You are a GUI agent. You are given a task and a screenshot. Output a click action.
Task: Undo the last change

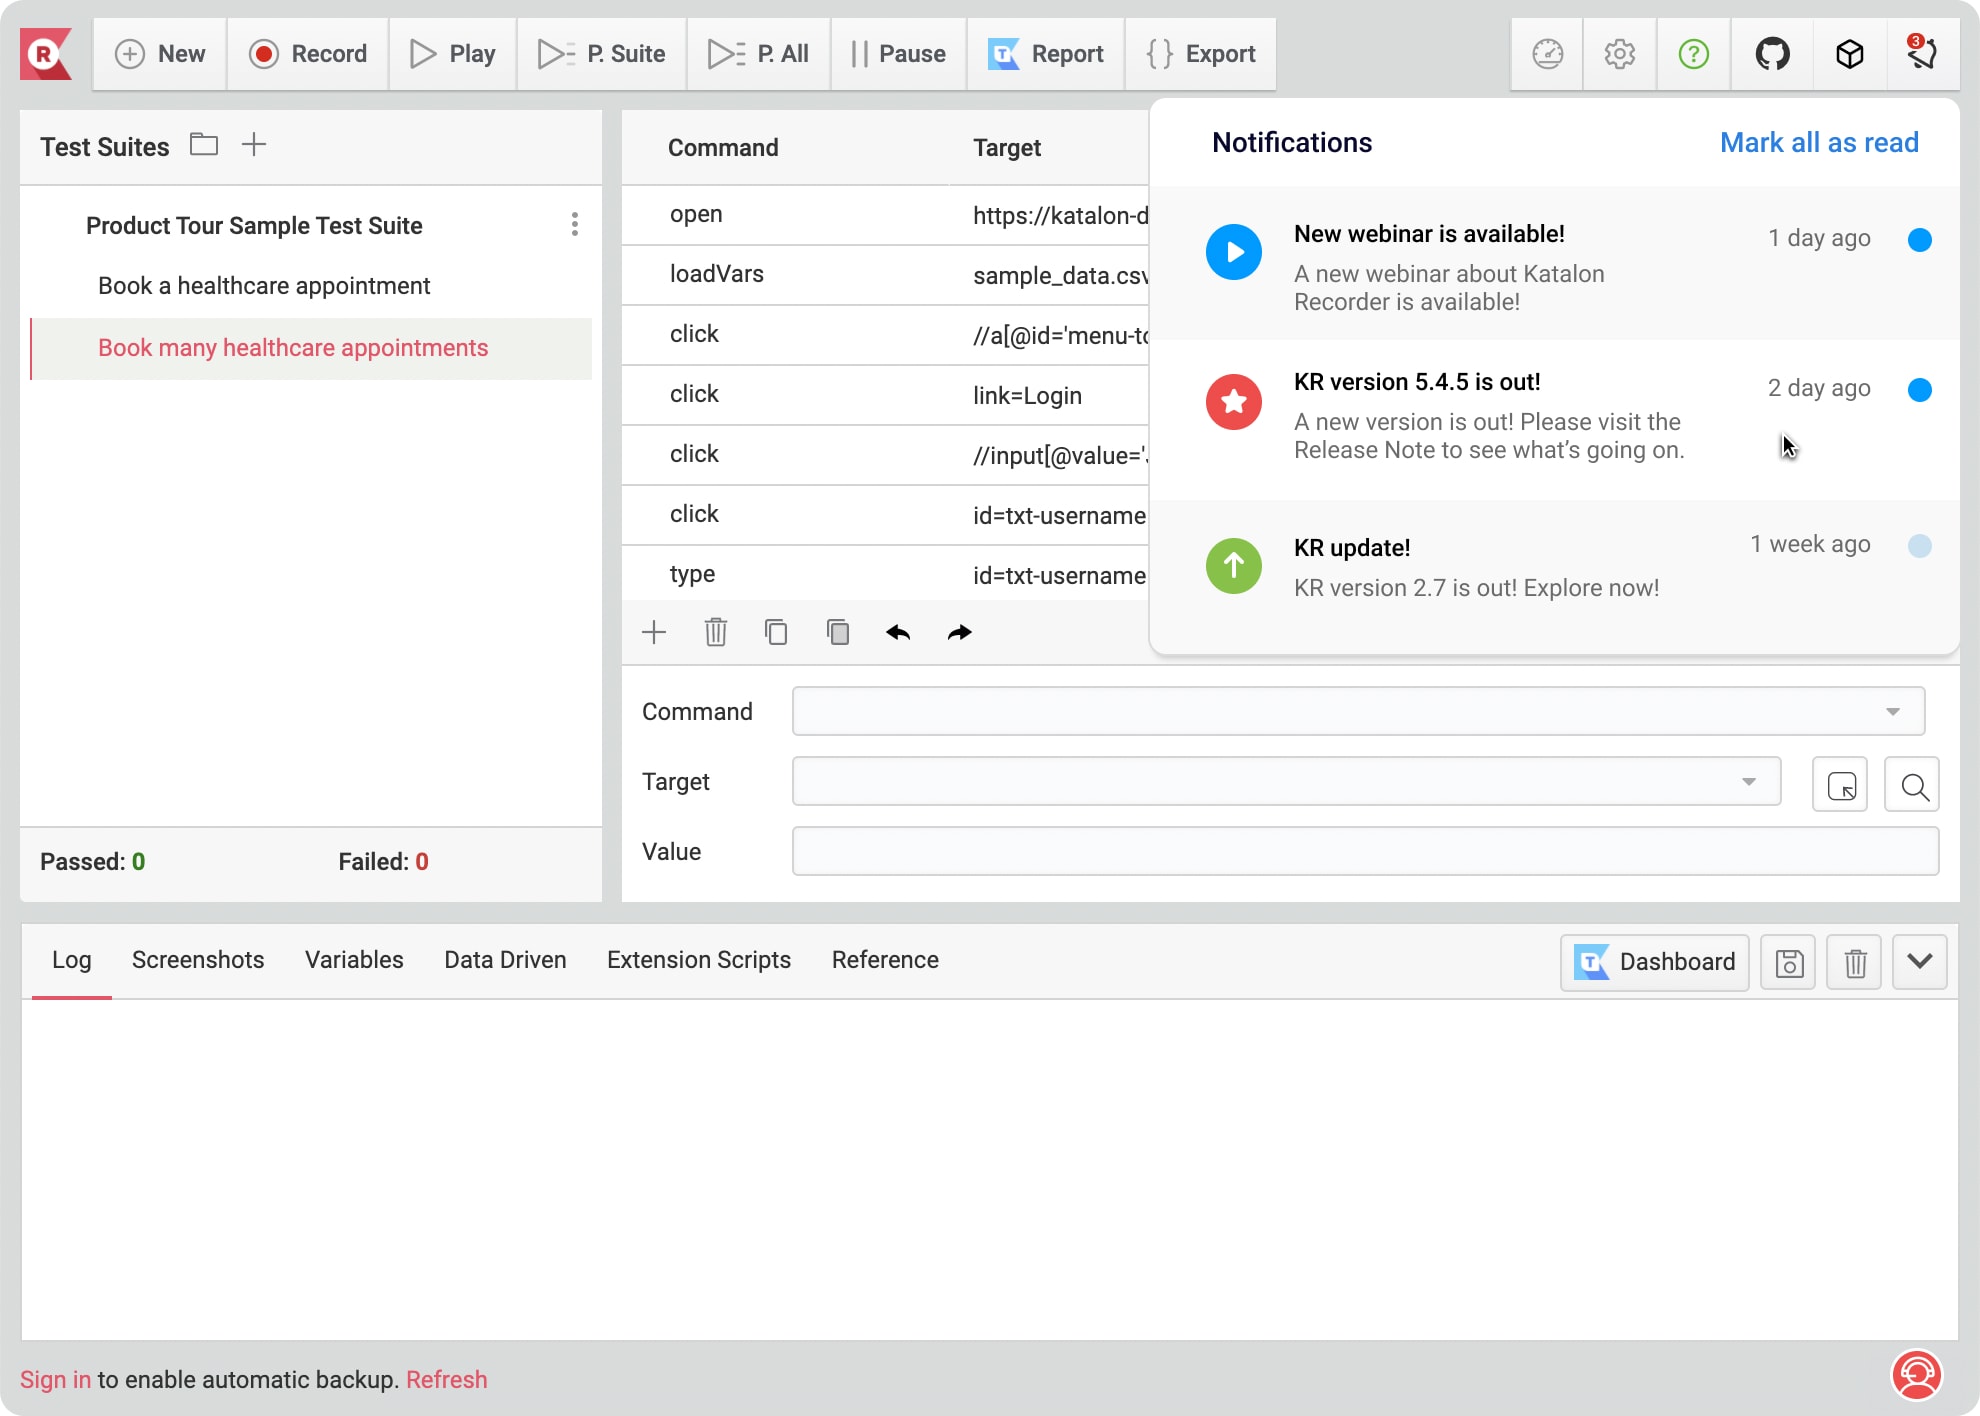pyautogui.click(x=898, y=632)
